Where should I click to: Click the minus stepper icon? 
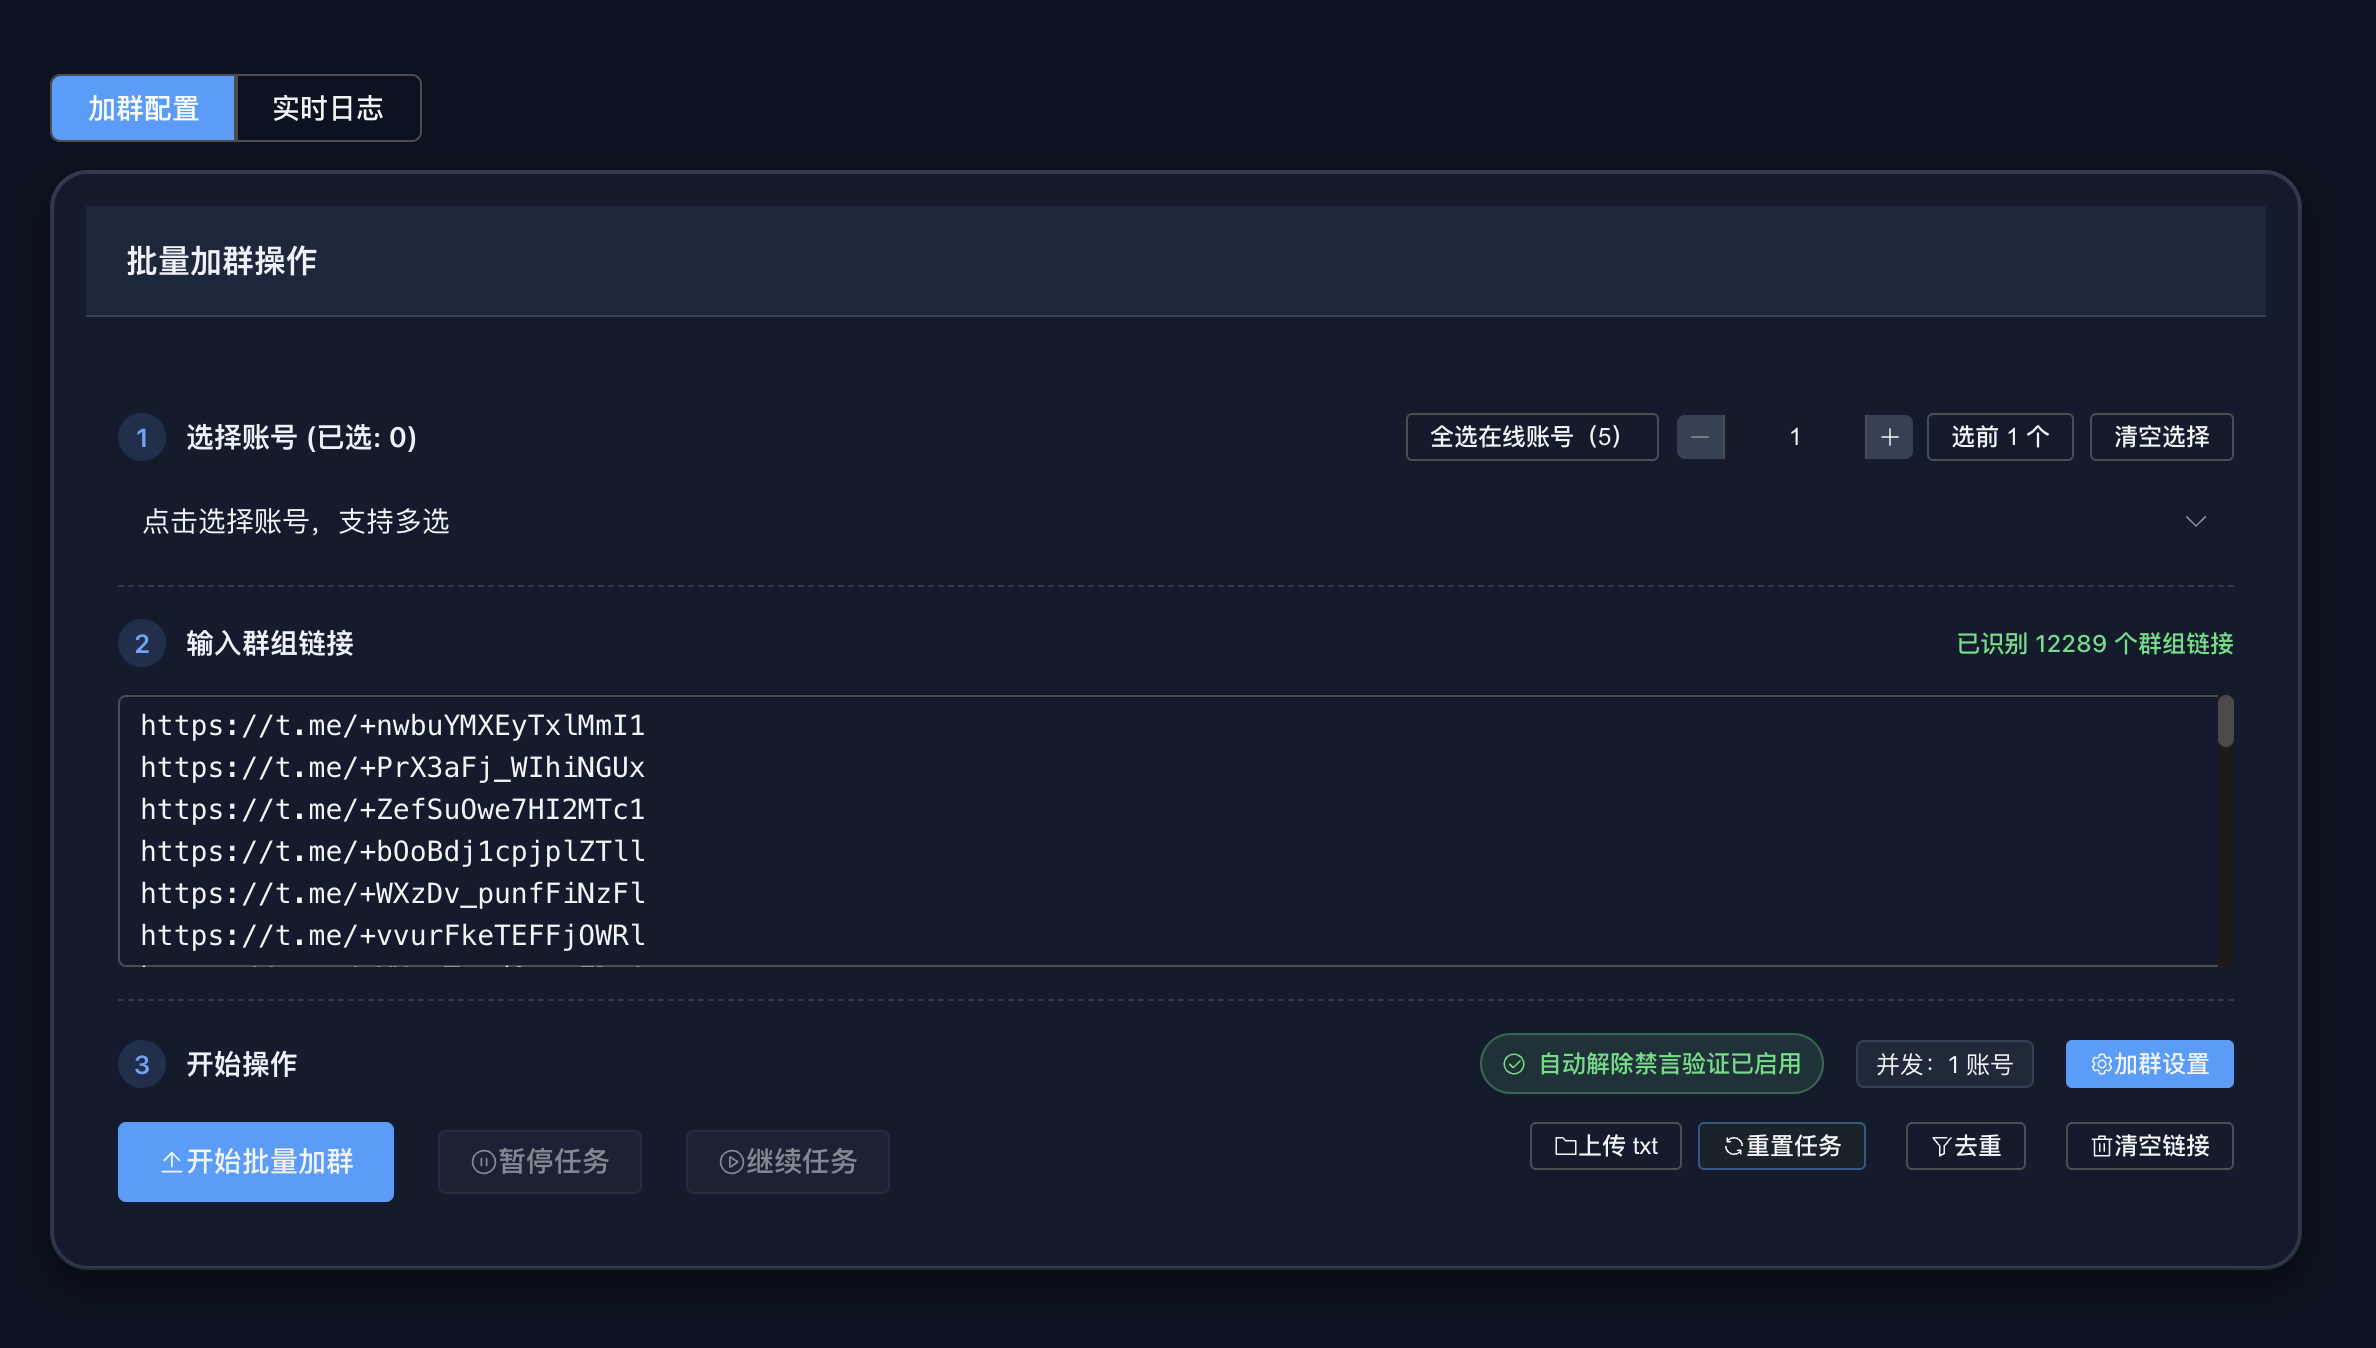click(1700, 437)
